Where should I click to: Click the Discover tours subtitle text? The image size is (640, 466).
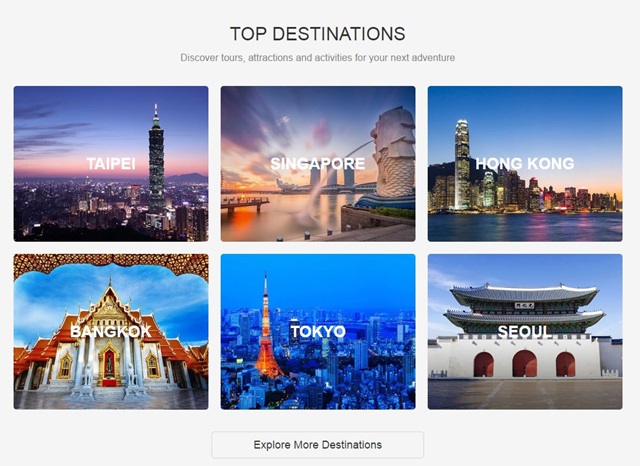coord(318,58)
